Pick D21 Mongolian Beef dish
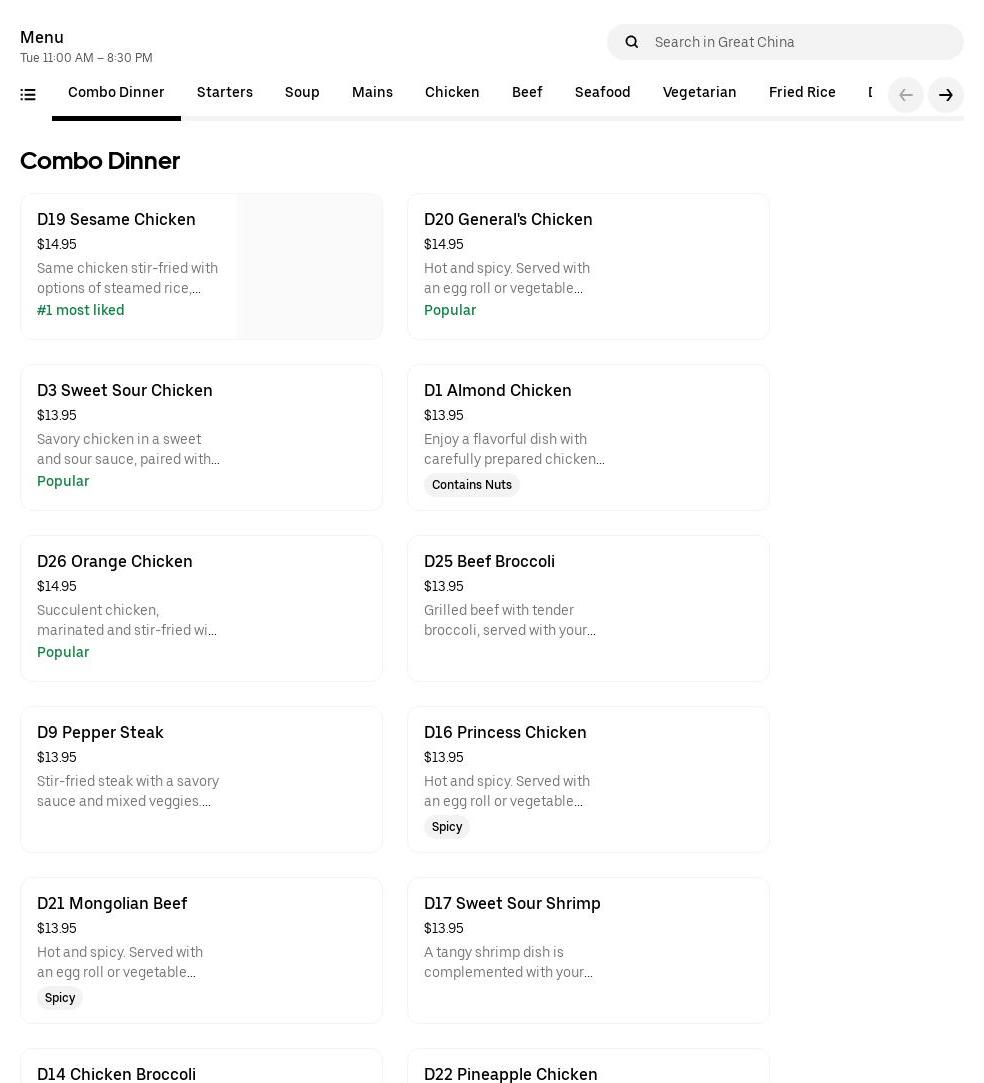984x1083 pixels. 112,904
